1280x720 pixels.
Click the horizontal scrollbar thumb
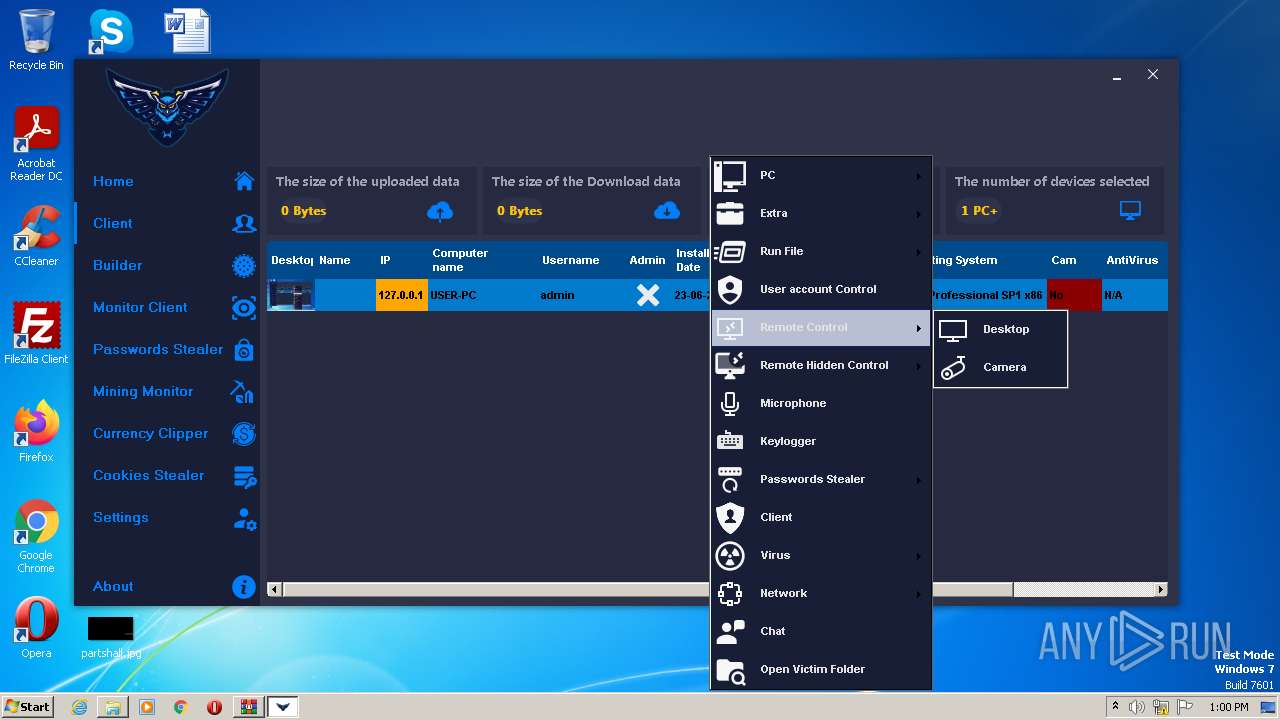648,590
